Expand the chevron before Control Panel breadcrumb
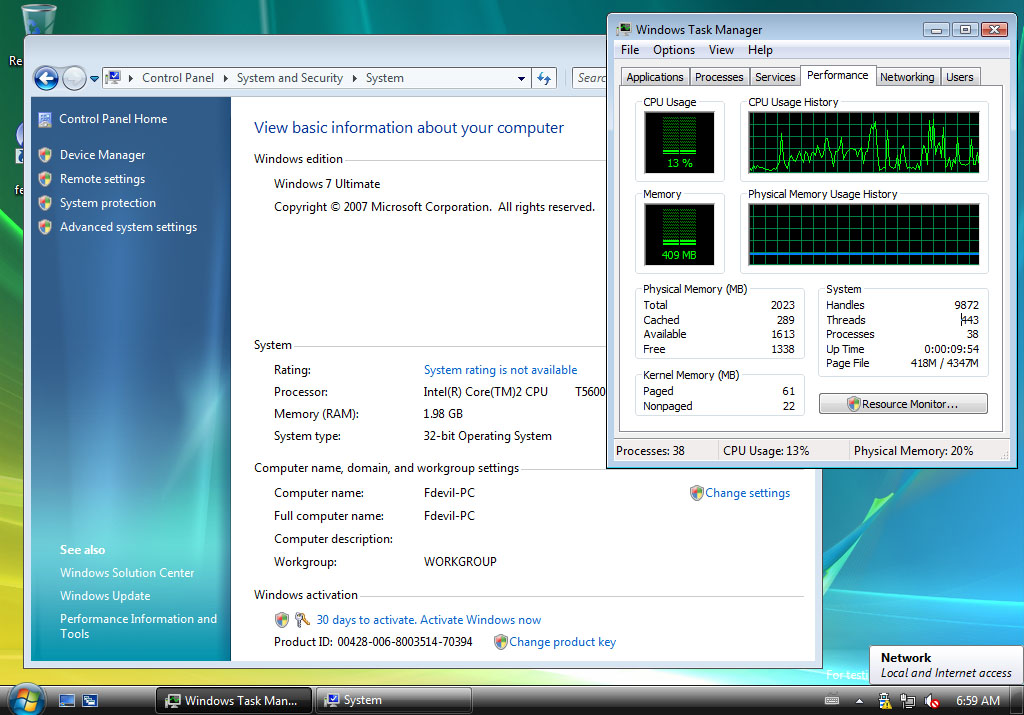 pyautogui.click(x=131, y=78)
